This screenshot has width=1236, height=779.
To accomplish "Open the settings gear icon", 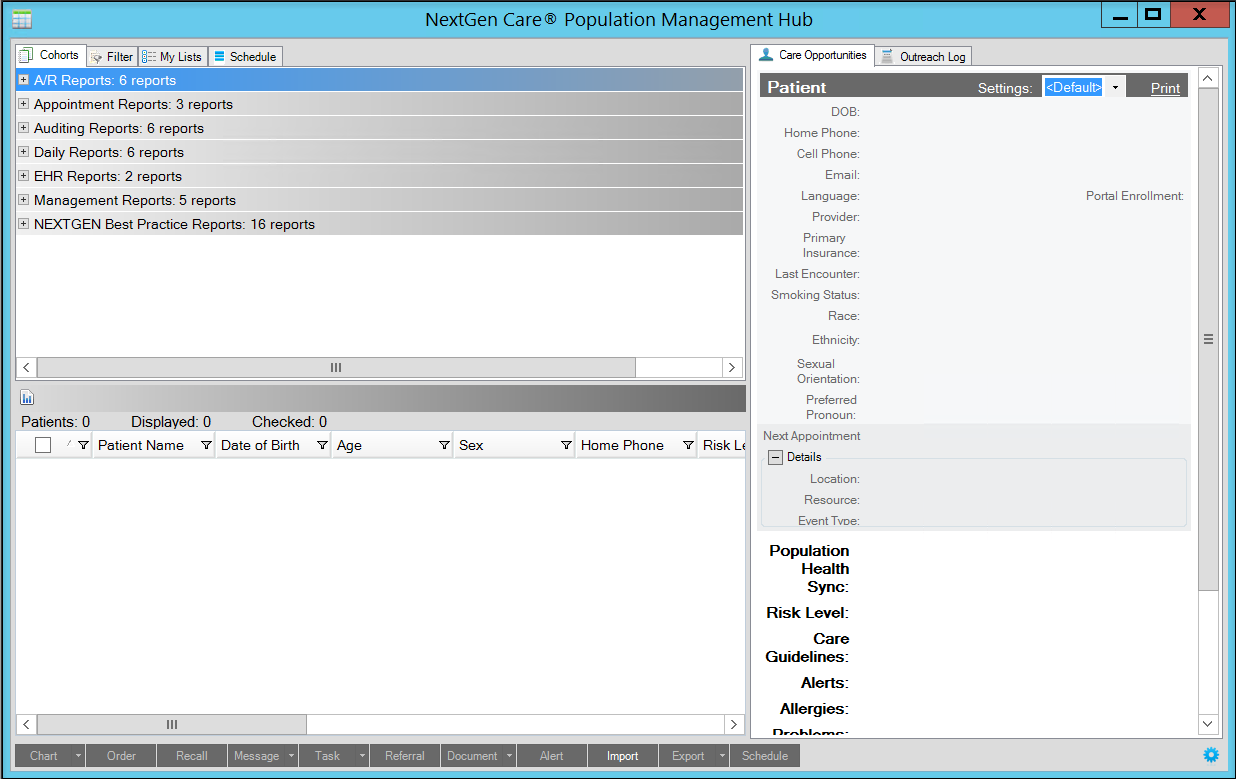I will [x=1212, y=755].
